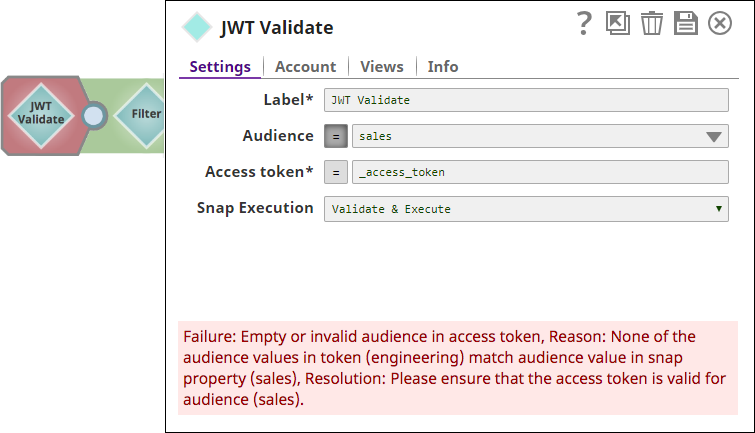Click the pop-out dialog icon
Image resolution: width=755 pixels, height=433 pixels.
[x=618, y=24]
